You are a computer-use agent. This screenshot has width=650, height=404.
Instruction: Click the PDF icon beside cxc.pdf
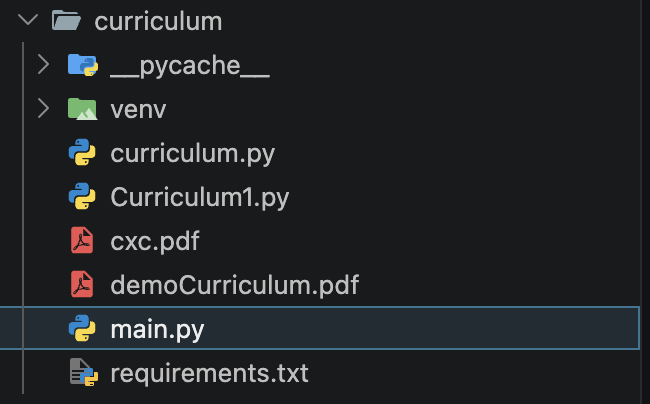82,241
